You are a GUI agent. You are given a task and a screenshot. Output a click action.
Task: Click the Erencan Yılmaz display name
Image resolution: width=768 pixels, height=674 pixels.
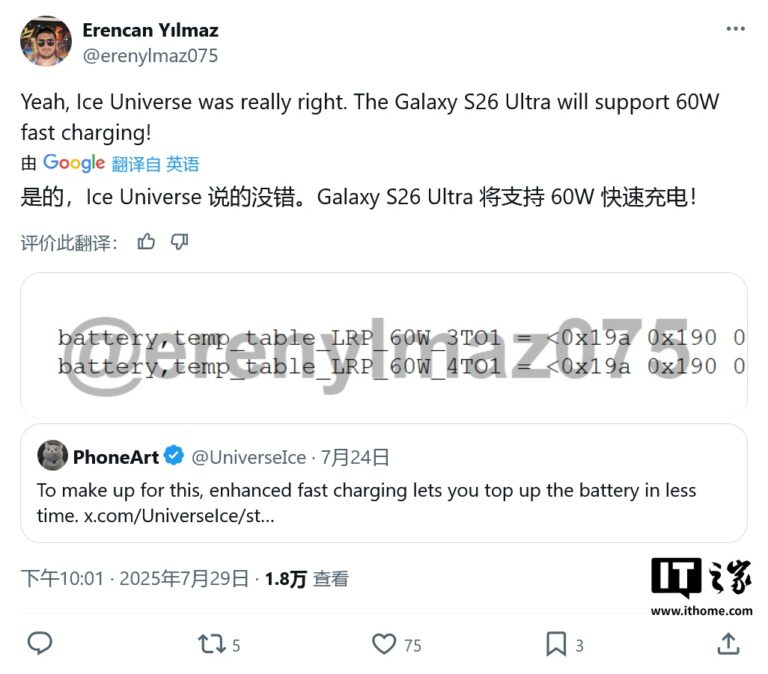[x=150, y=30]
